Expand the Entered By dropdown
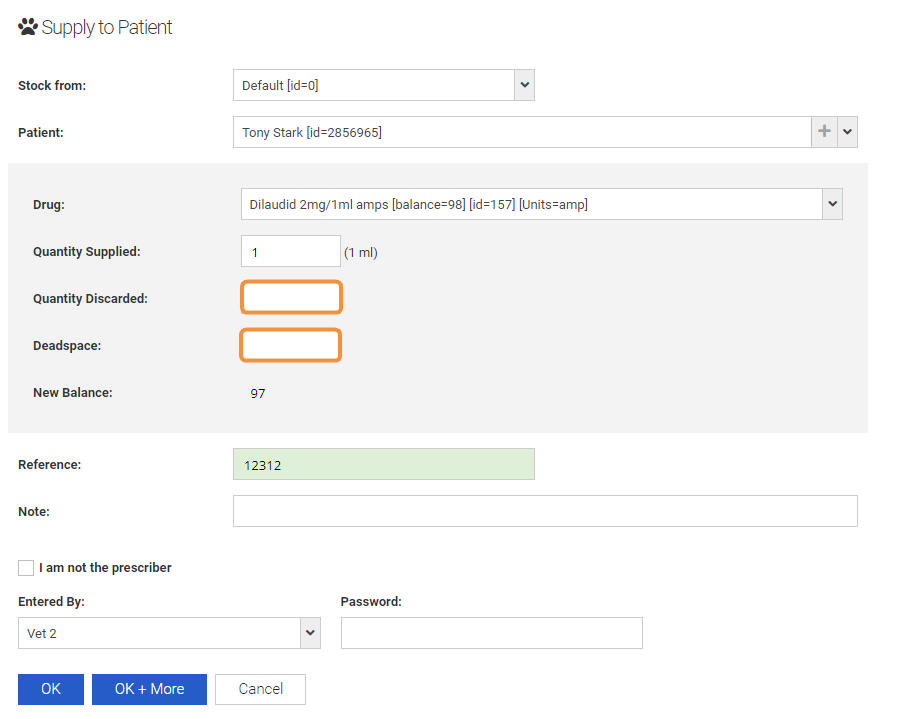The width and height of the screenshot is (906, 719). coord(310,633)
